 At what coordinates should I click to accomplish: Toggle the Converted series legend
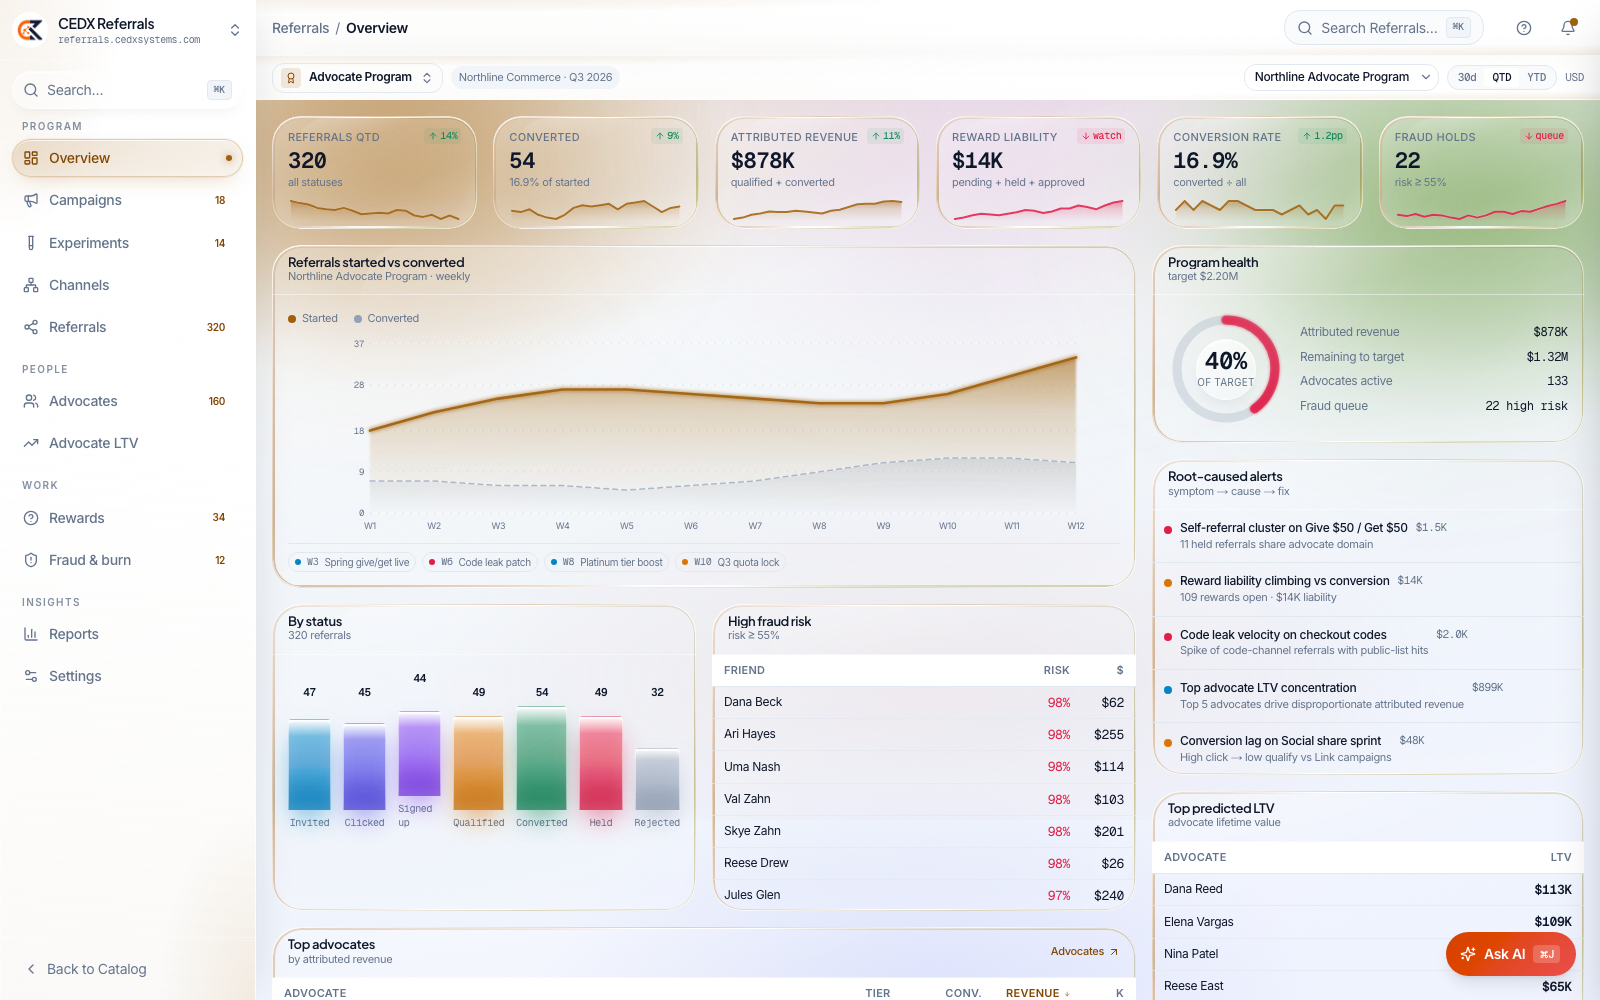386,318
